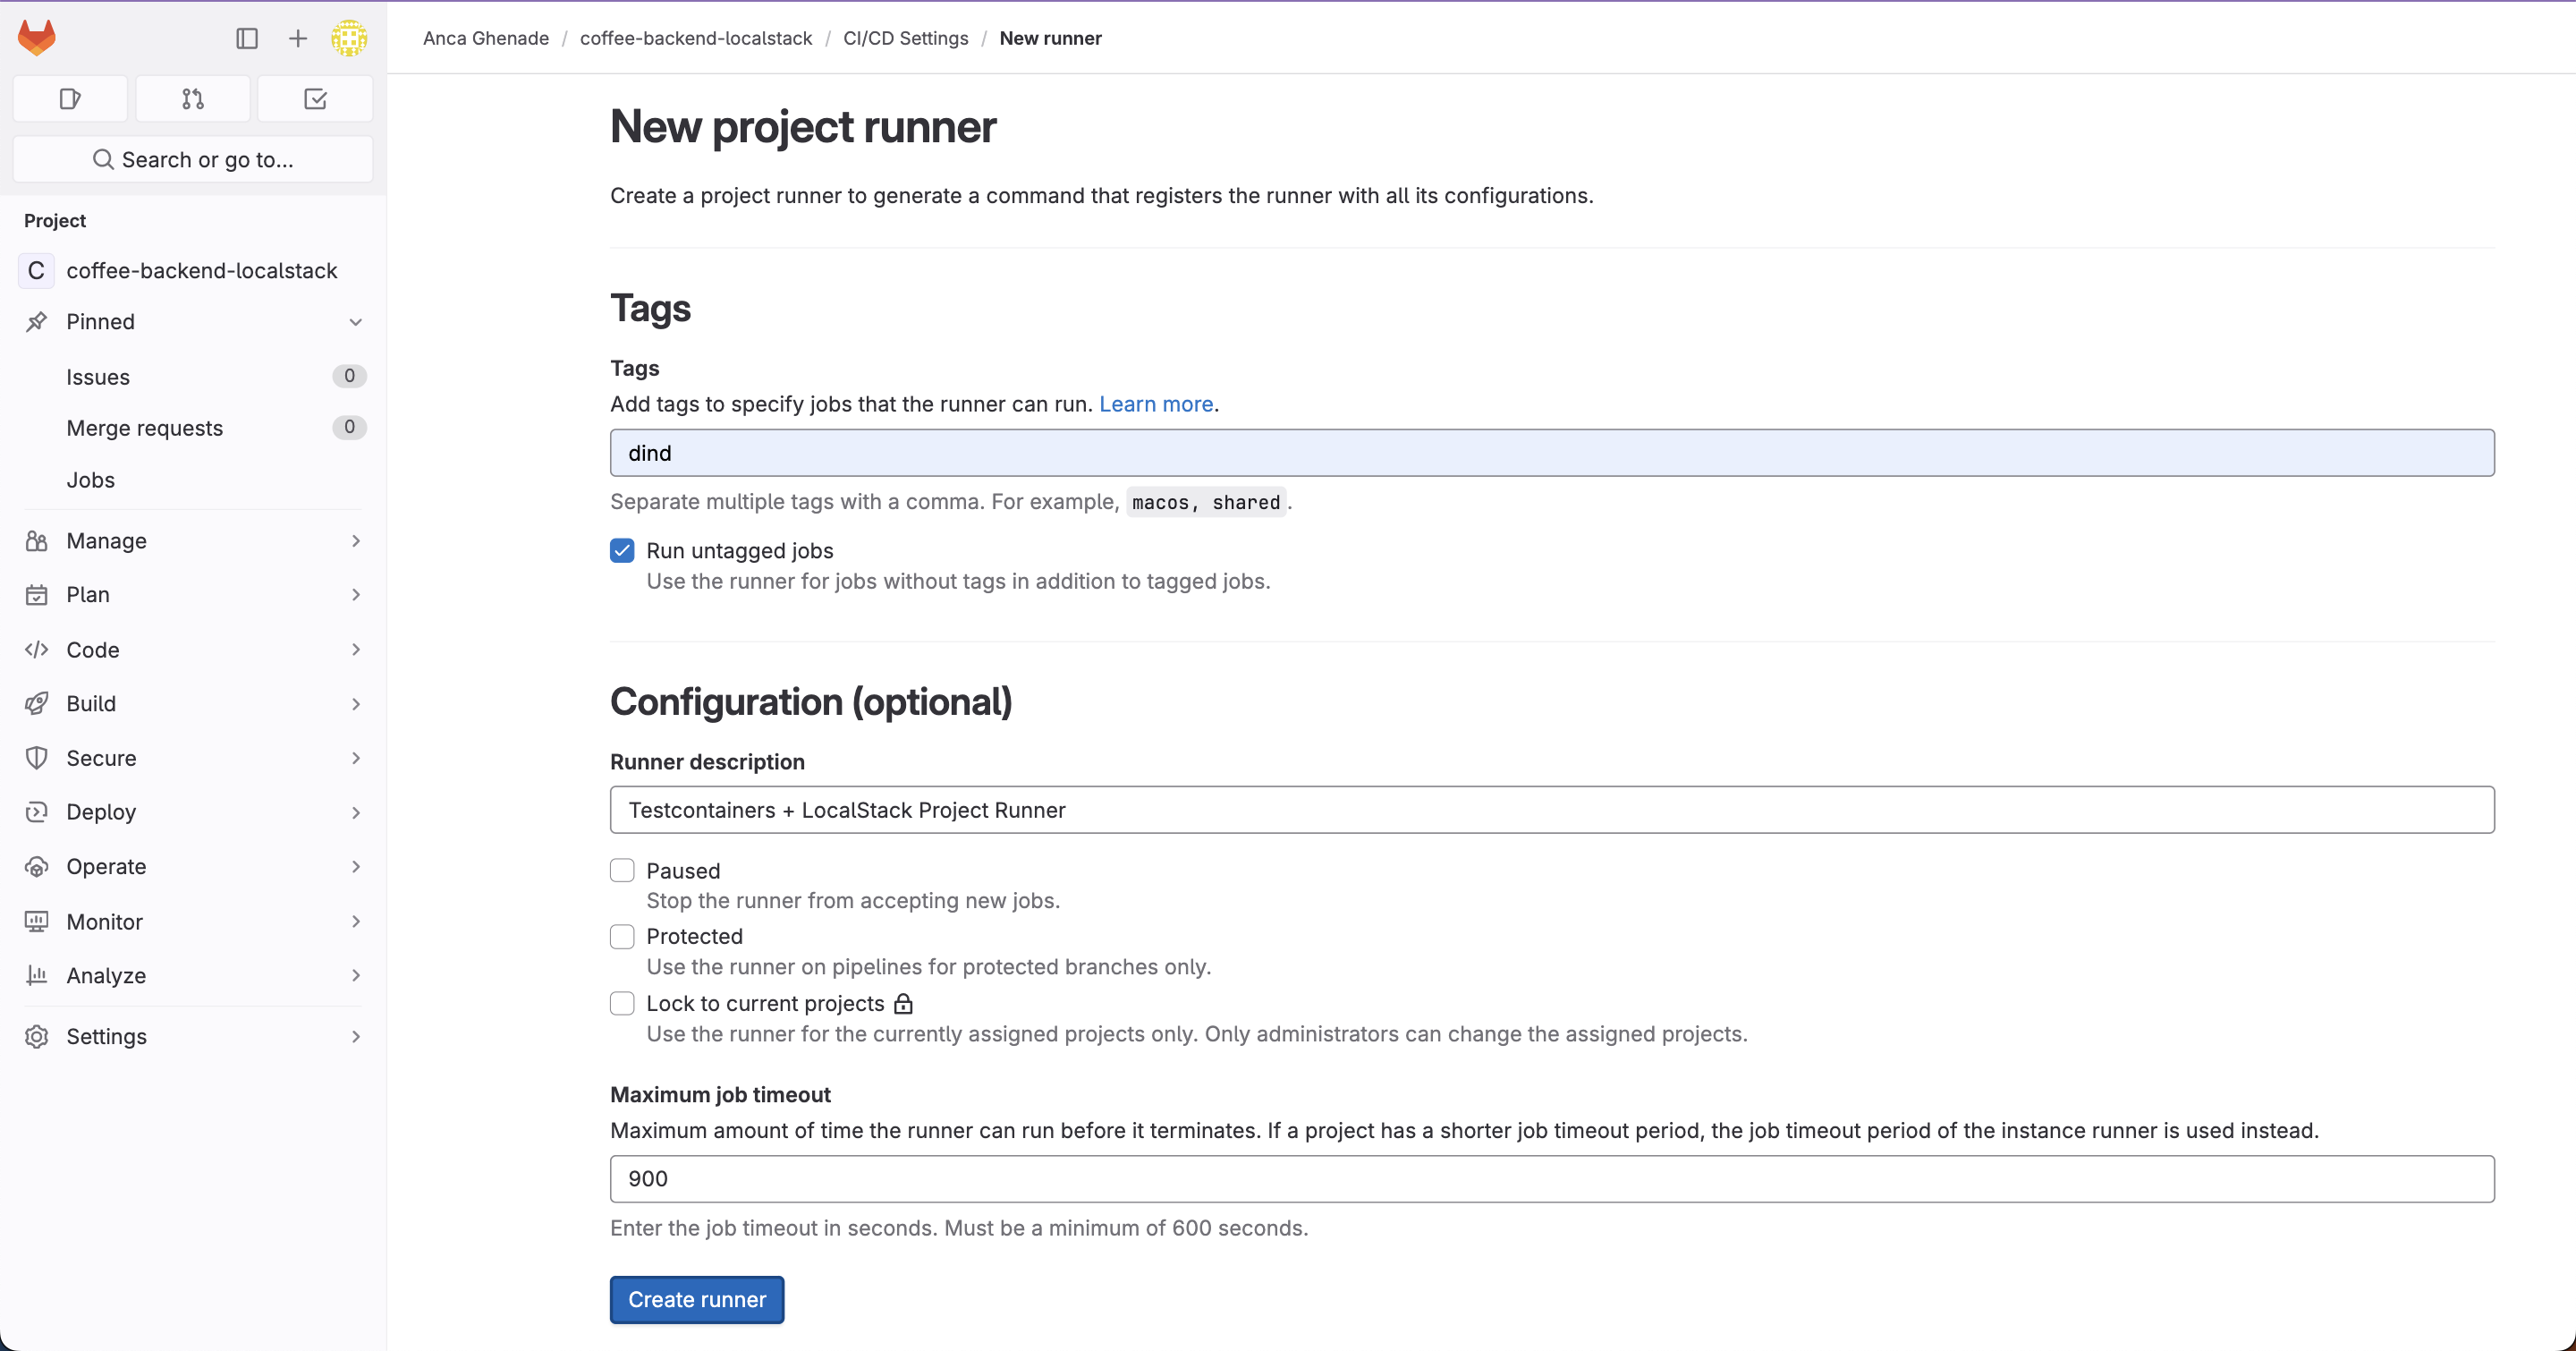2576x1351 pixels.
Task: Go to coffee-backend-localstack breadcrumb
Action: pos(696,38)
